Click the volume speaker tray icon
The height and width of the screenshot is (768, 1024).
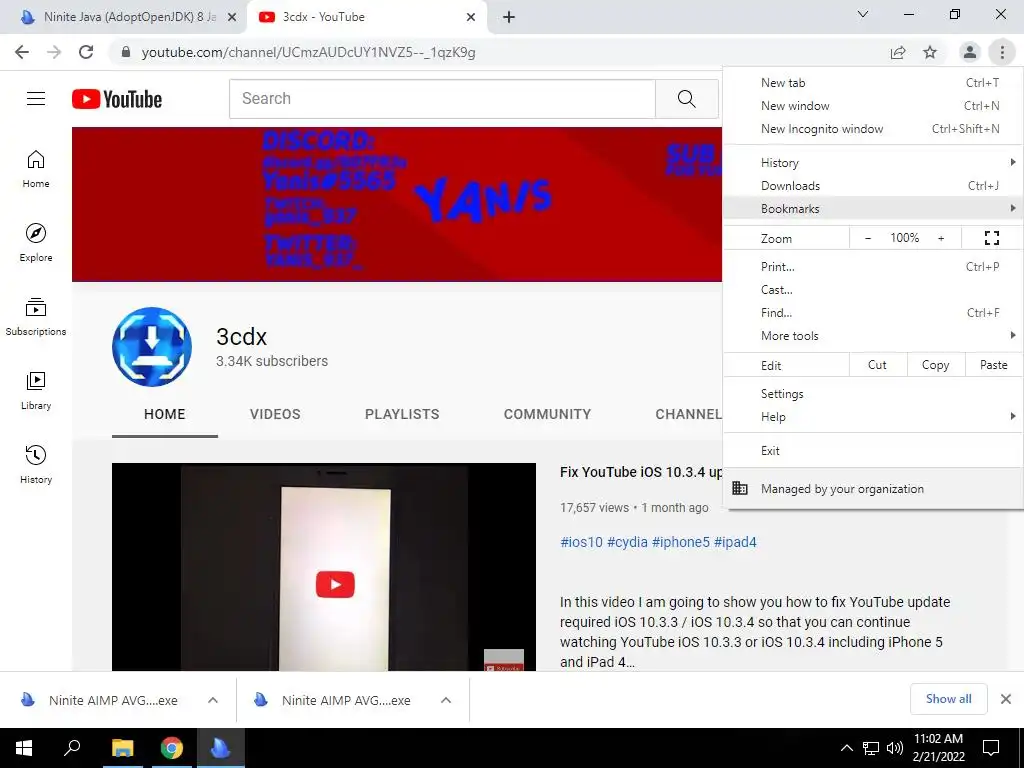(x=895, y=748)
